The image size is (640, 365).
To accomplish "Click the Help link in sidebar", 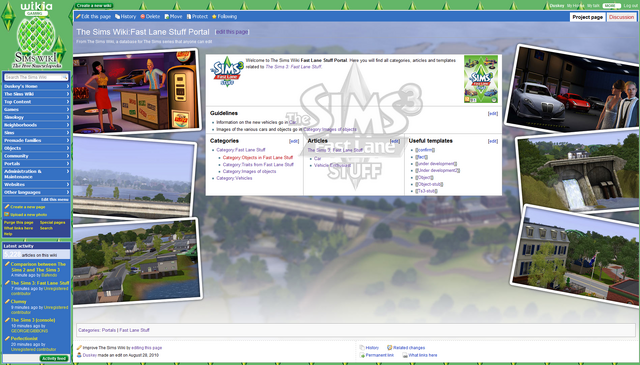I will (8, 234).
